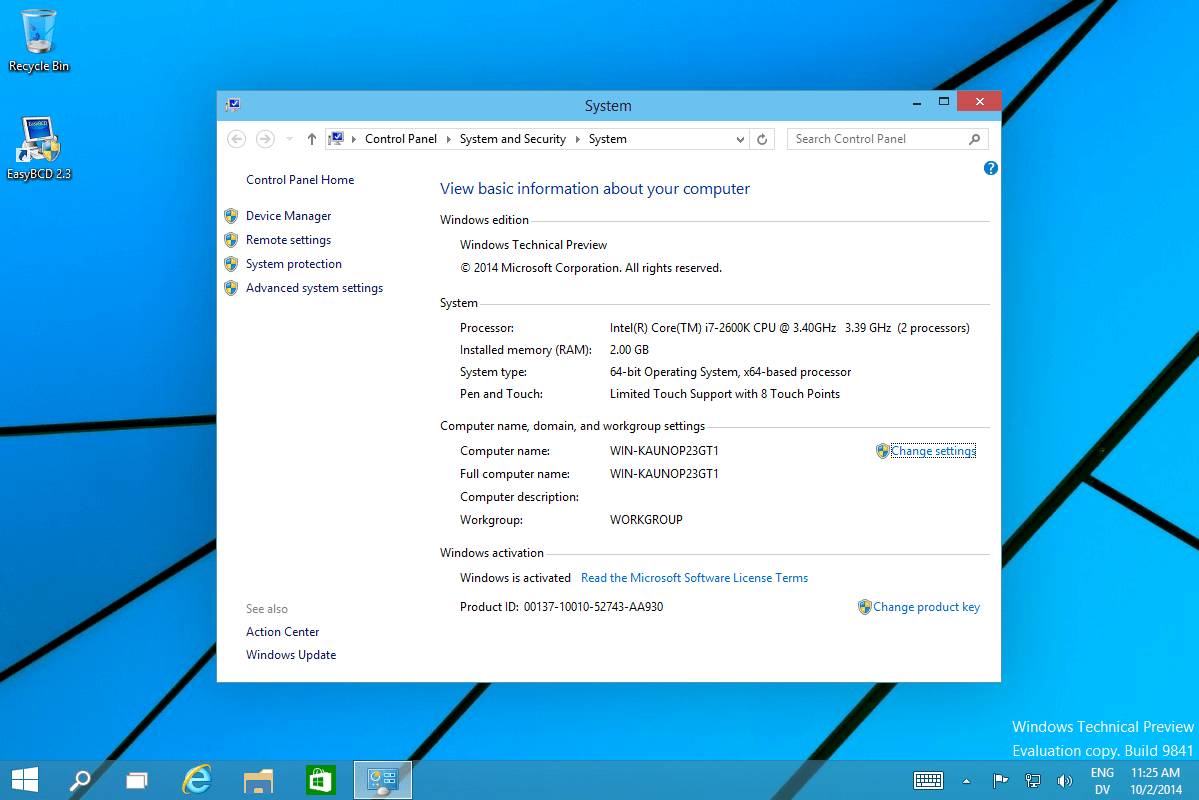The height and width of the screenshot is (800, 1199).
Task: Open the clock showing 11:25 AM
Action: coord(1155,781)
